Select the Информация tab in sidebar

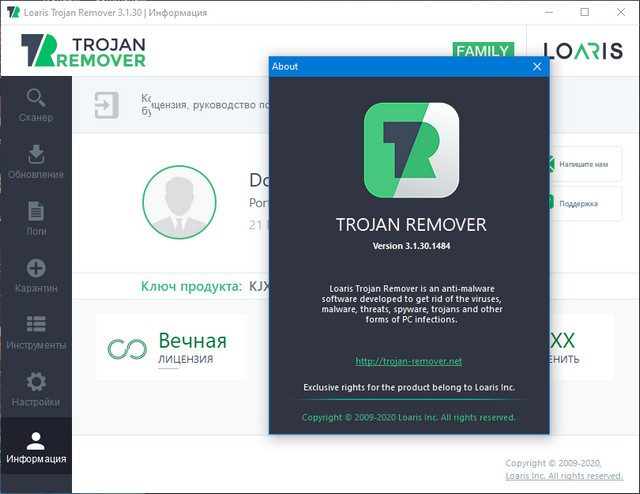pos(36,447)
